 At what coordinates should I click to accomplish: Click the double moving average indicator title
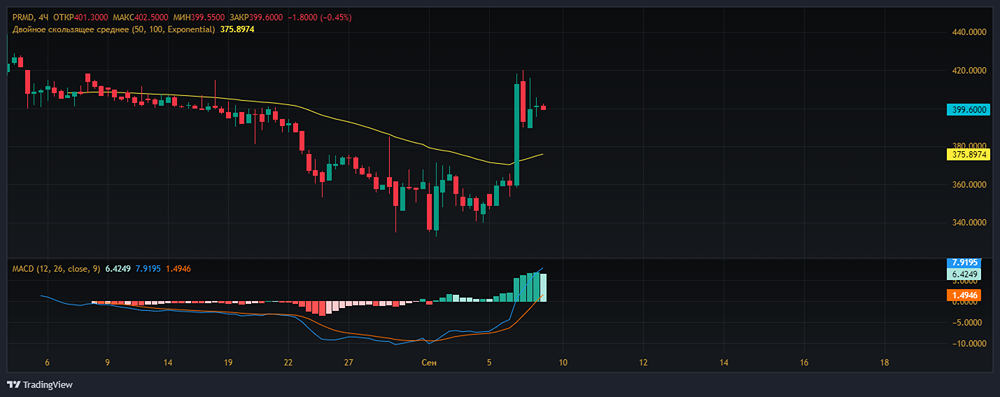pos(114,29)
